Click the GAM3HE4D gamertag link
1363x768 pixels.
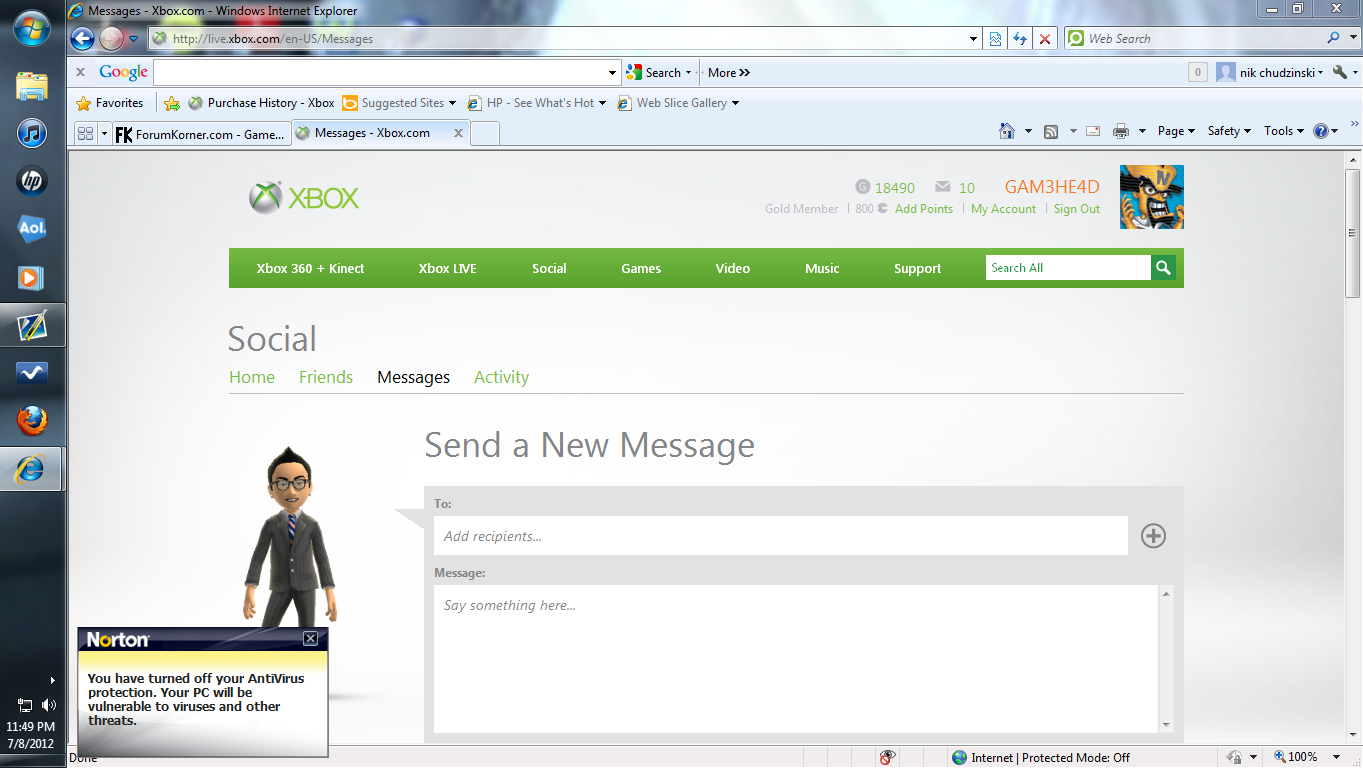tap(1052, 187)
